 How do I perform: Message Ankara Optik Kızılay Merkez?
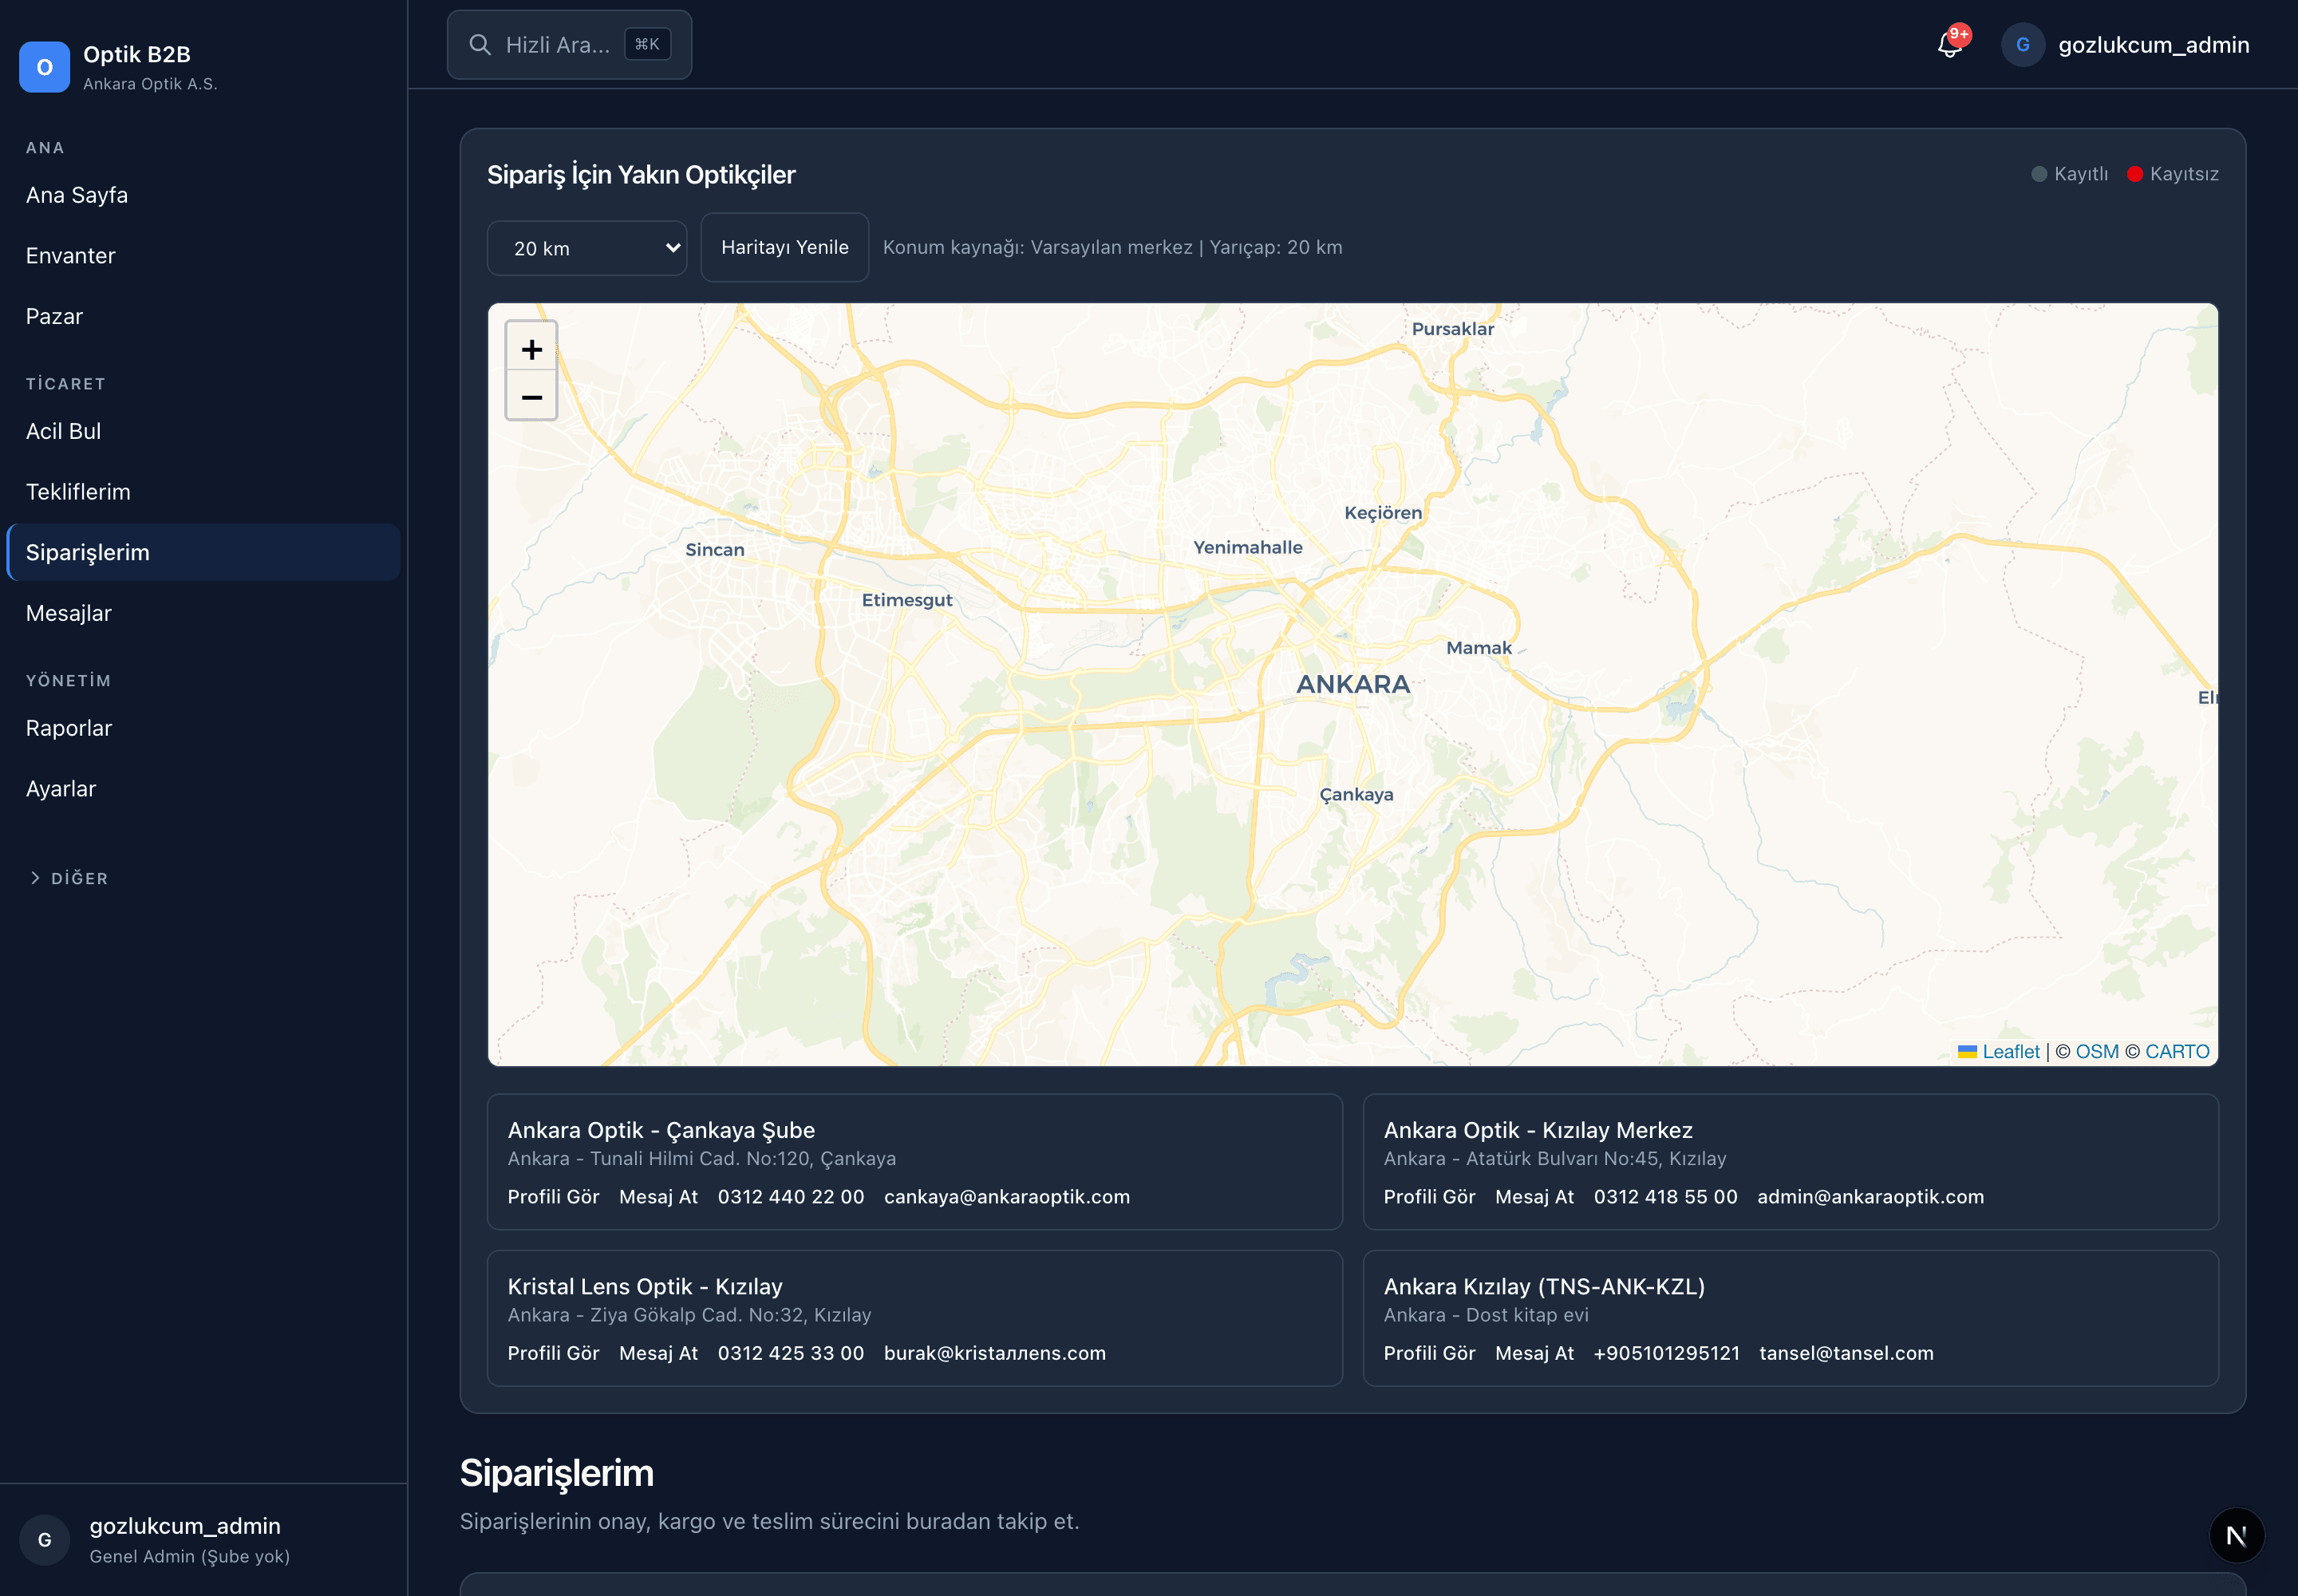1534,1197
